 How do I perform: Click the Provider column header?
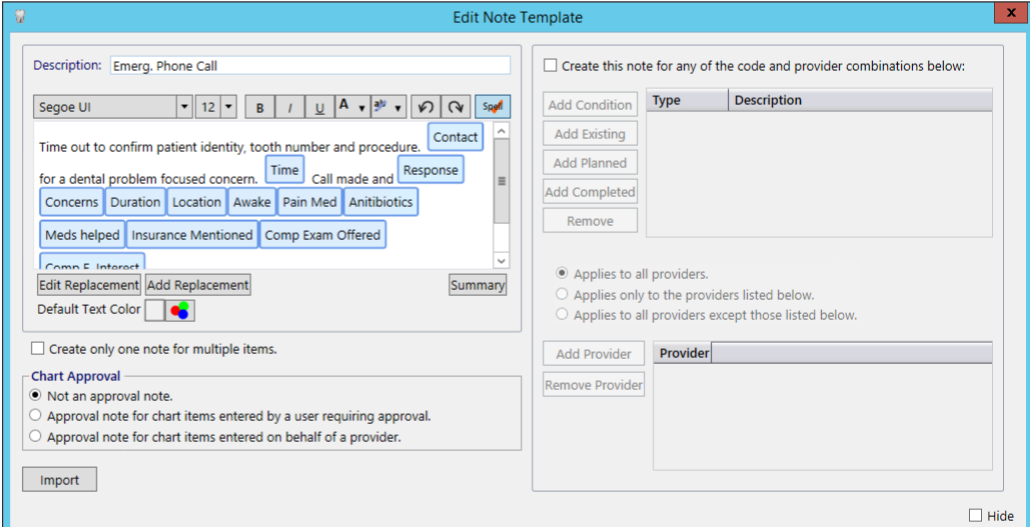(683, 353)
